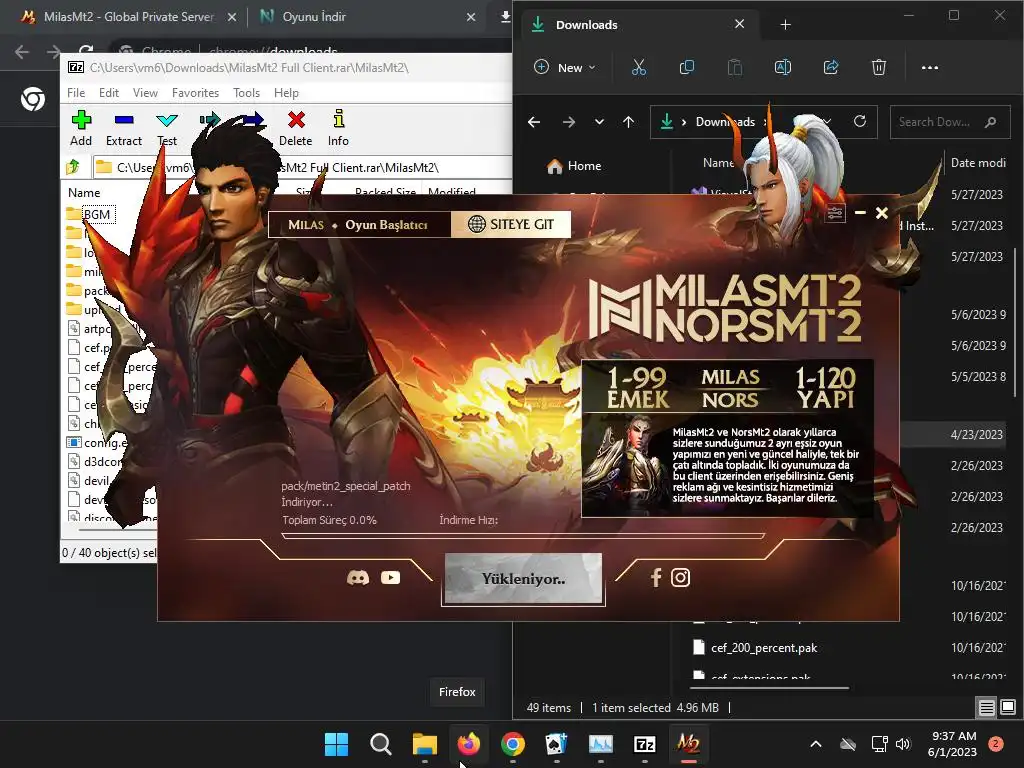The height and width of the screenshot is (768, 1024).
Task: Click Explorer horizontal scrollbar
Action: click(x=769, y=688)
